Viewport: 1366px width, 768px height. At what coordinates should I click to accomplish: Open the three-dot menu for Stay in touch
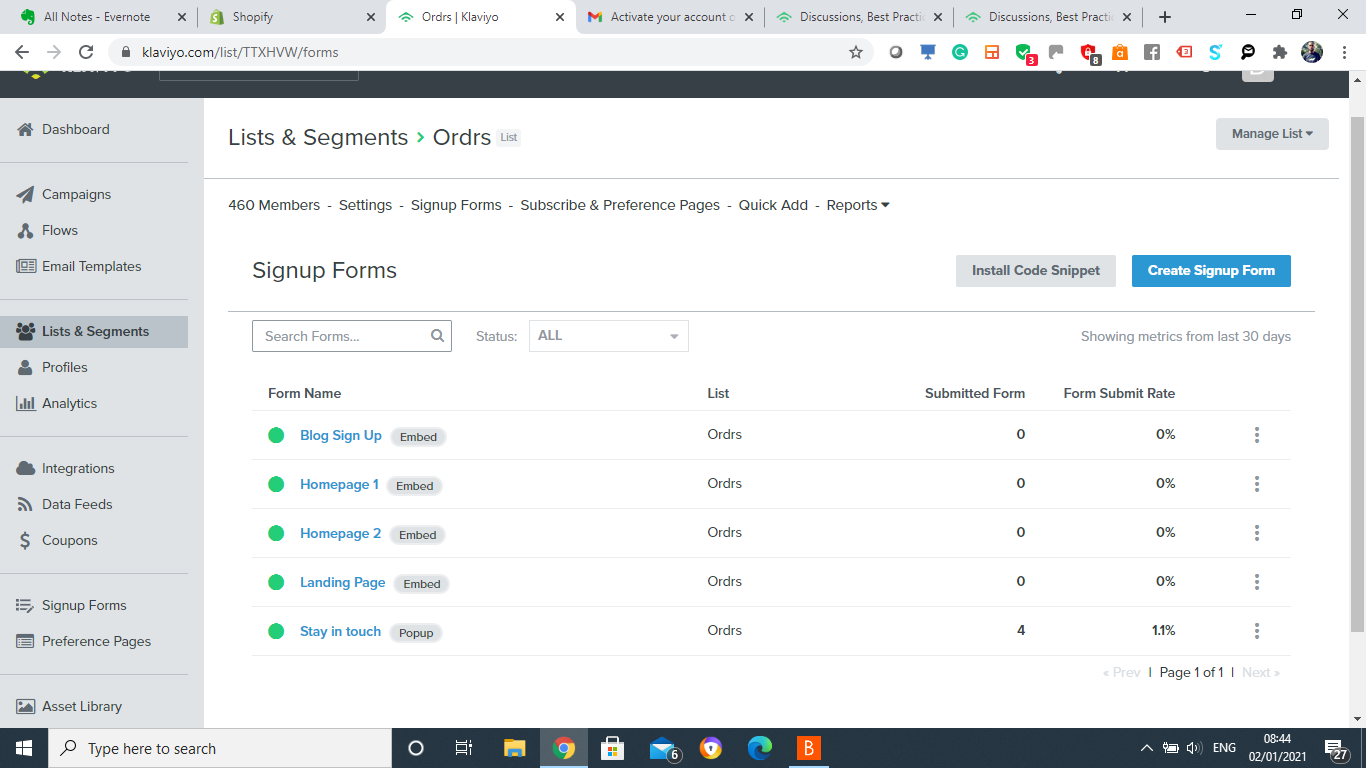coord(1257,631)
